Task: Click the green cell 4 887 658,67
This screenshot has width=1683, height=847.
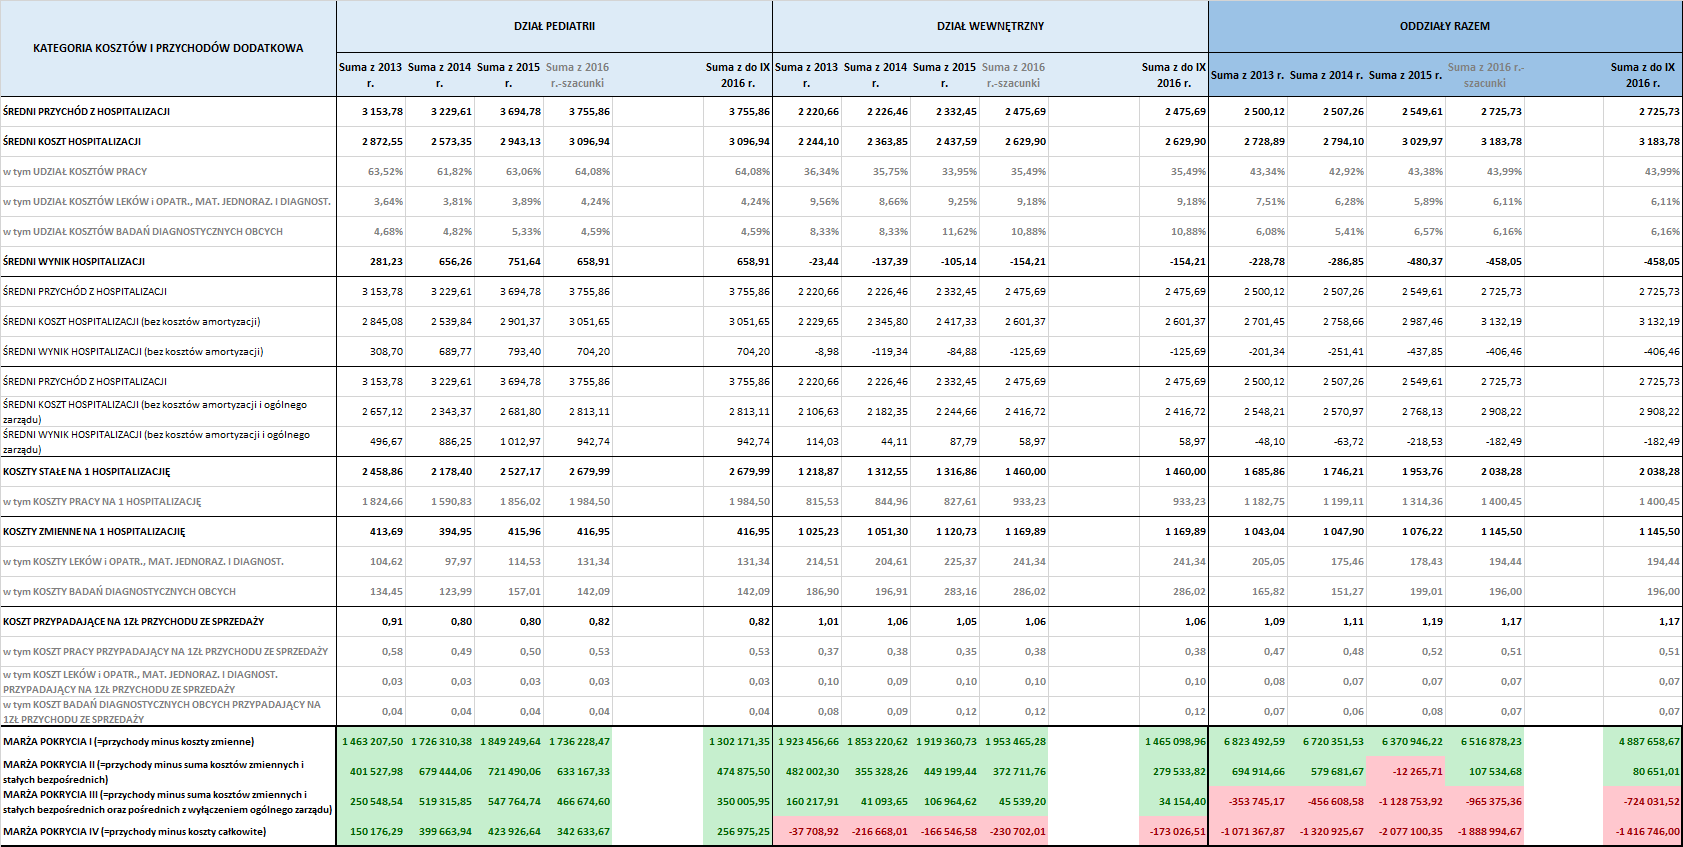Action: click(1643, 742)
